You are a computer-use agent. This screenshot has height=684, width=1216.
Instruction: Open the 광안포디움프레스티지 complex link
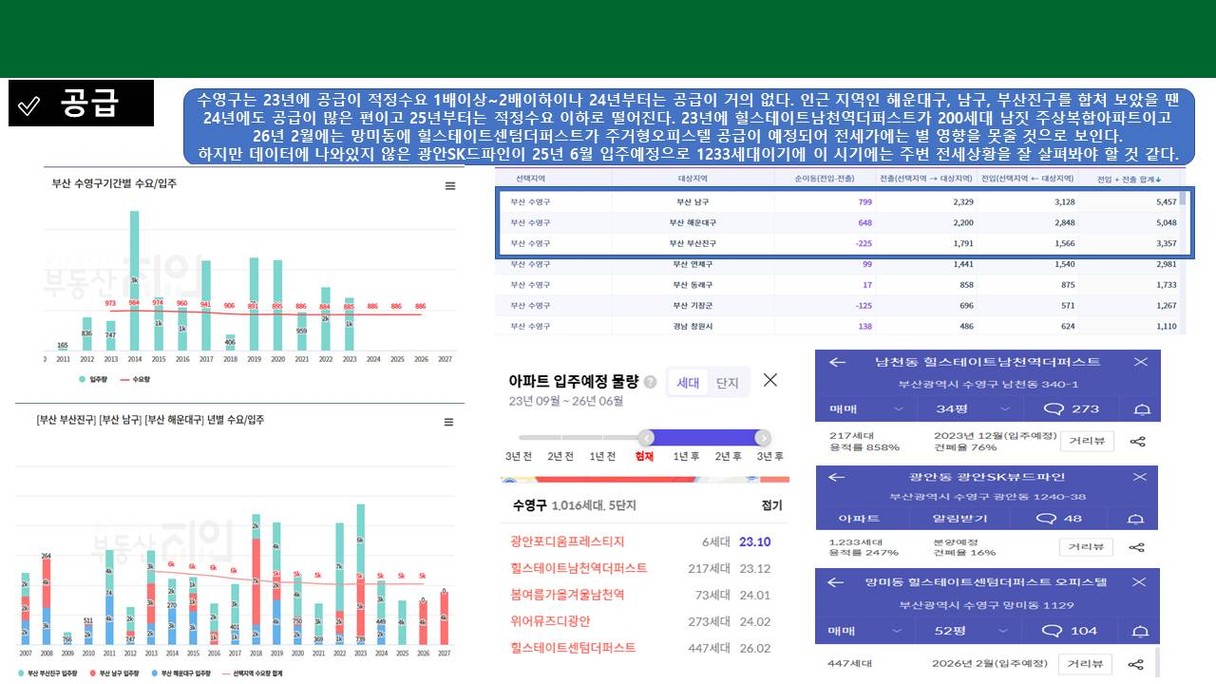567,542
